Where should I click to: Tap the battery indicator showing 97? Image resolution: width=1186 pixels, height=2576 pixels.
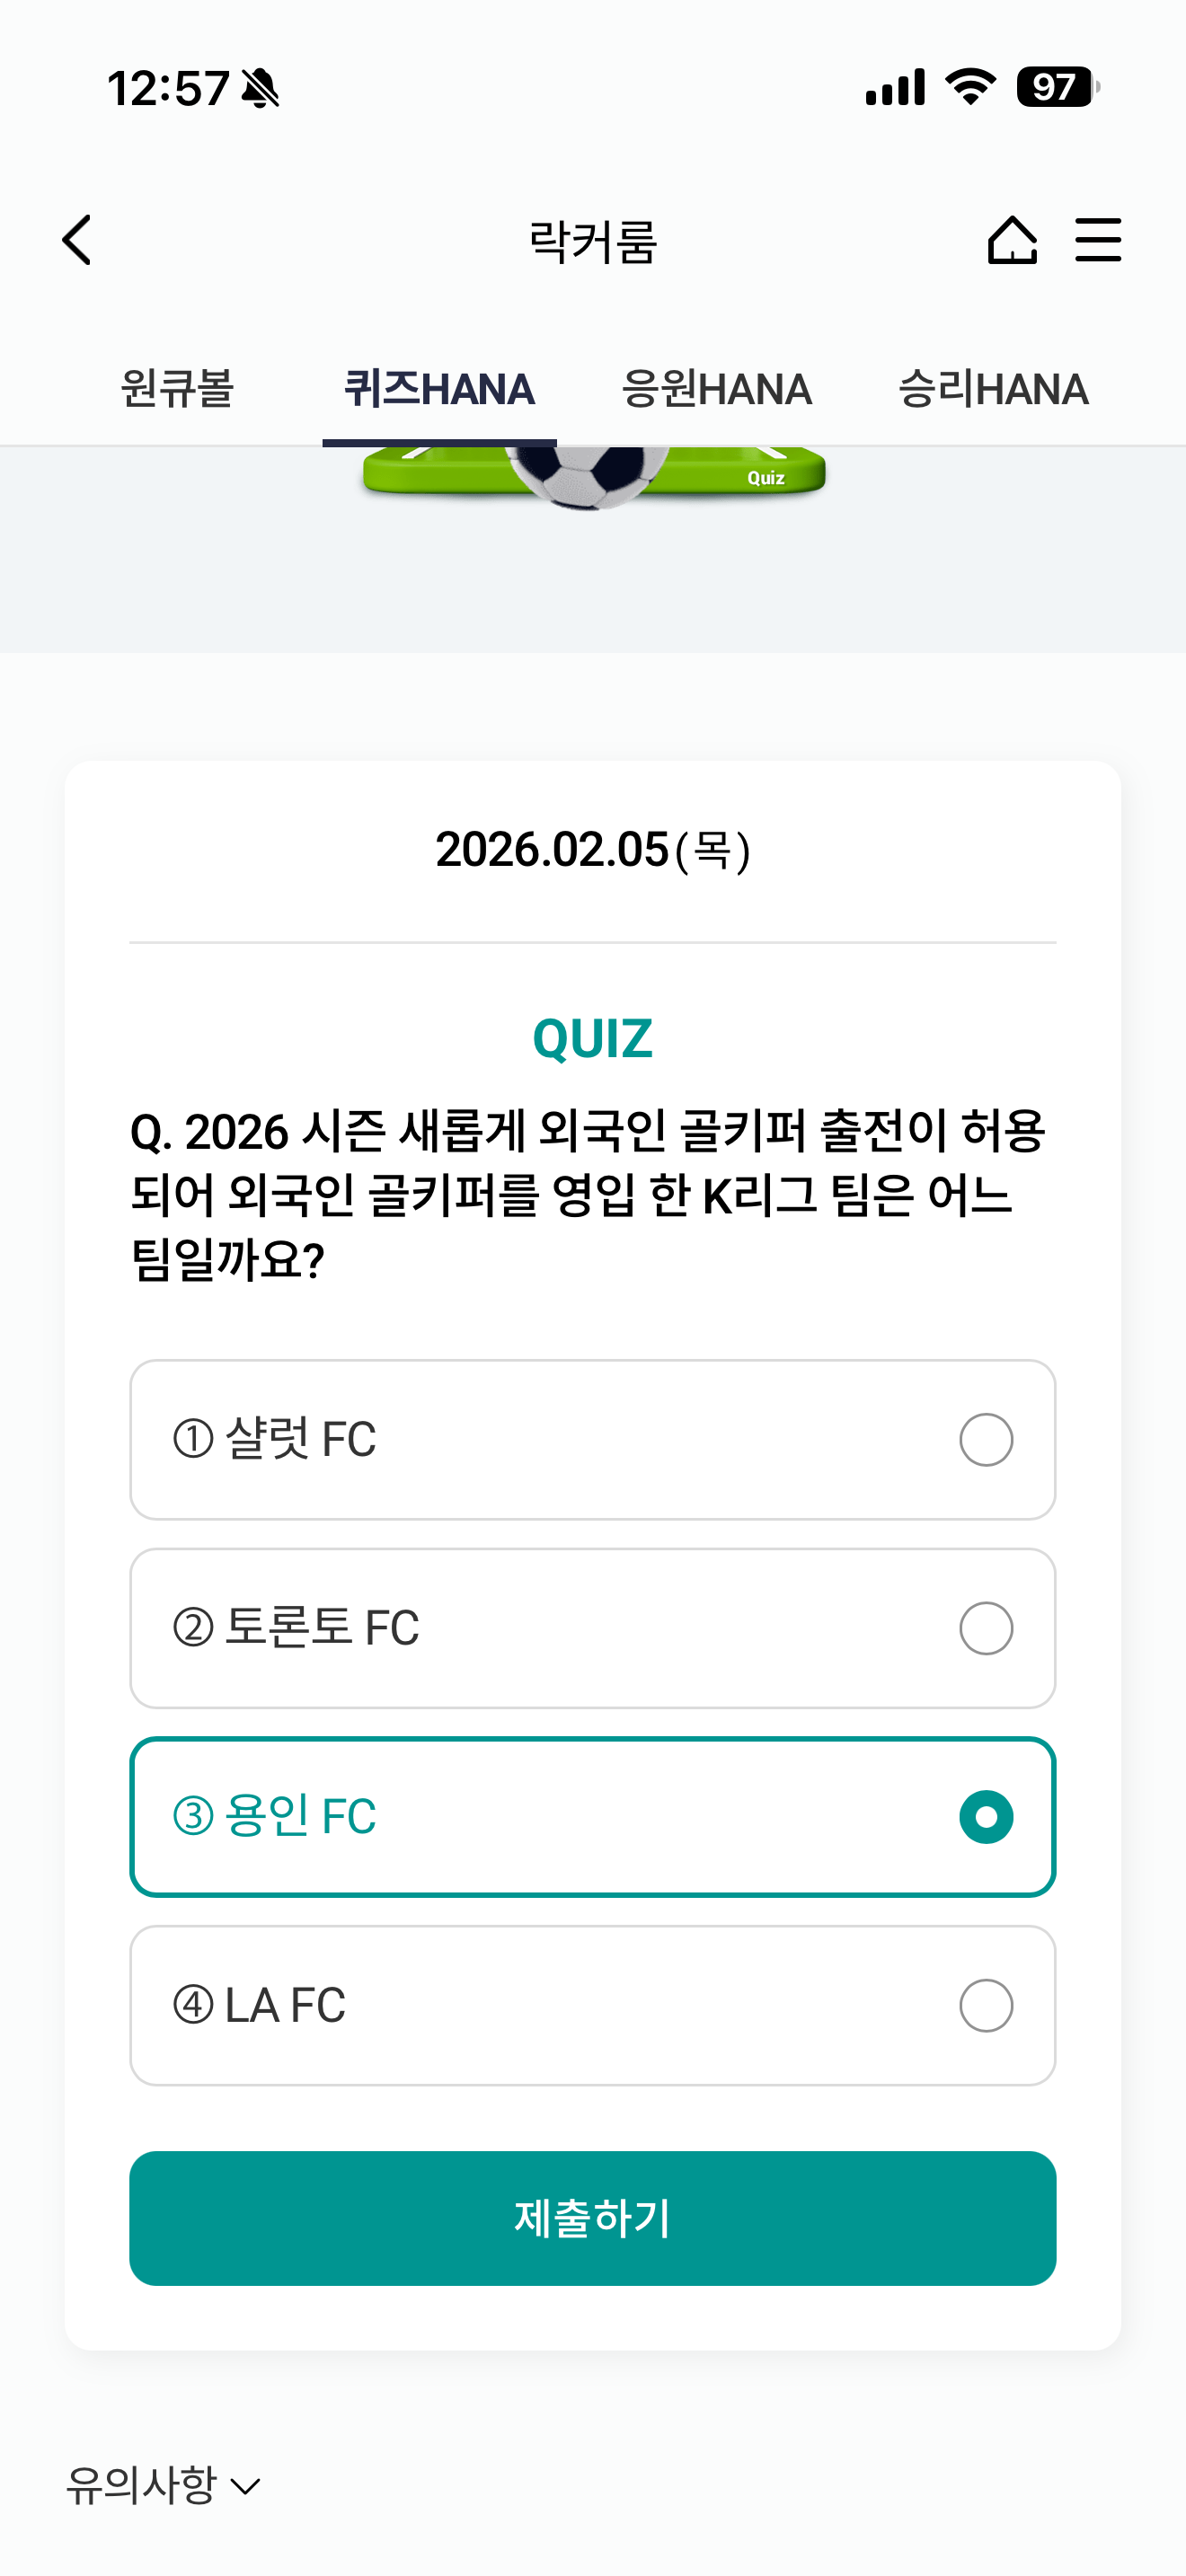point(1058,87)
